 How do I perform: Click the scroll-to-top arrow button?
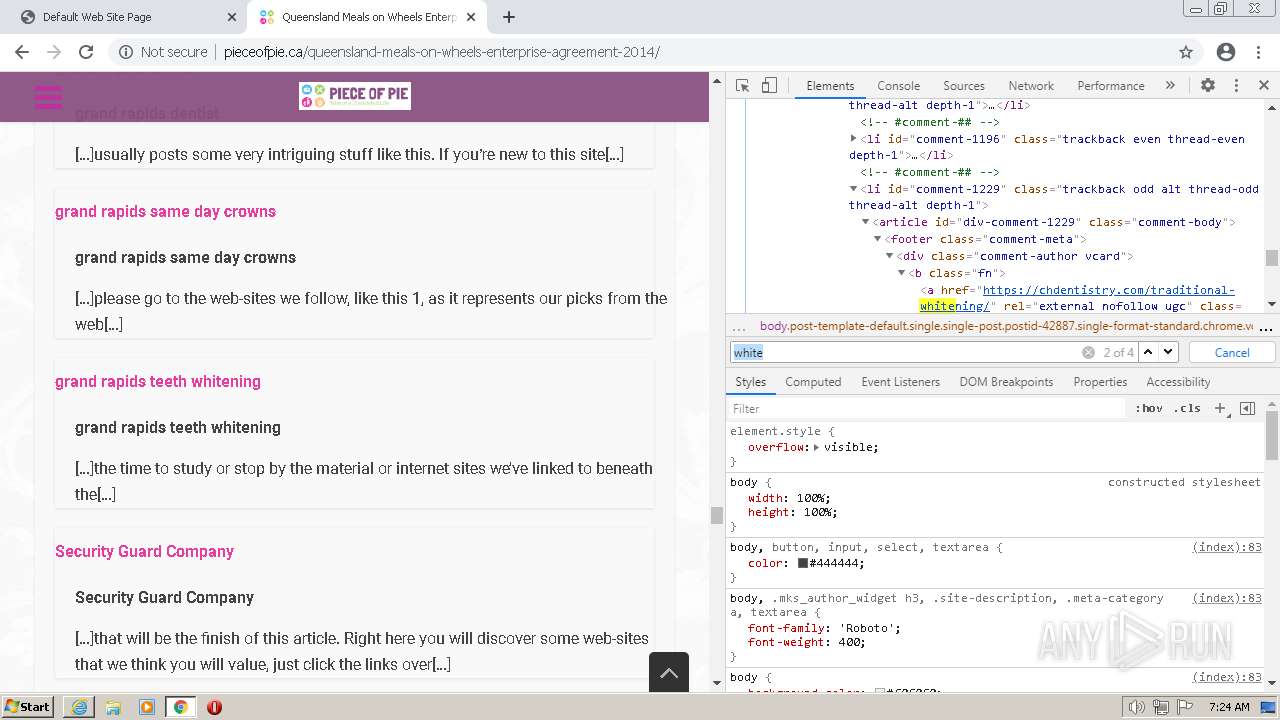669,673
